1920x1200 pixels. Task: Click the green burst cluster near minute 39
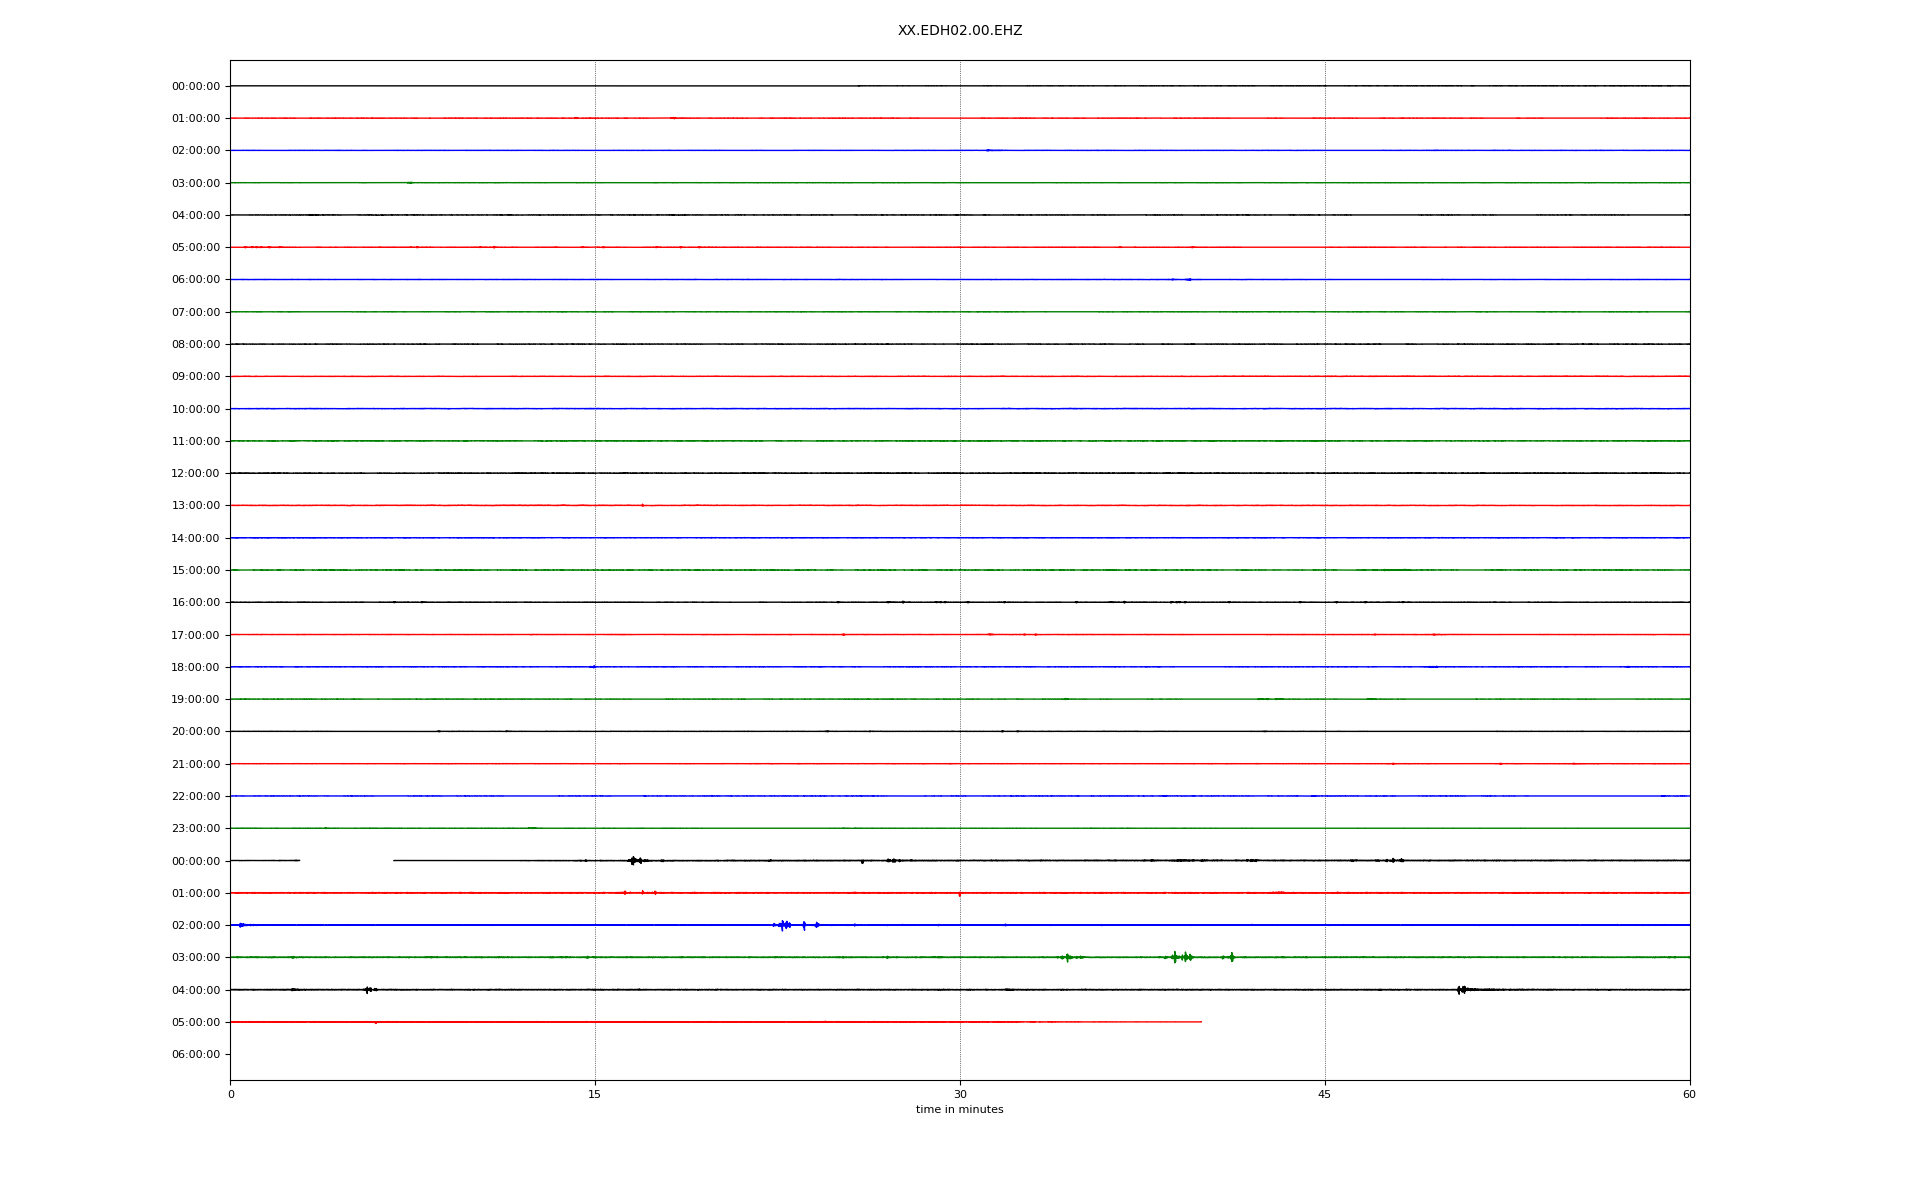1182,957
